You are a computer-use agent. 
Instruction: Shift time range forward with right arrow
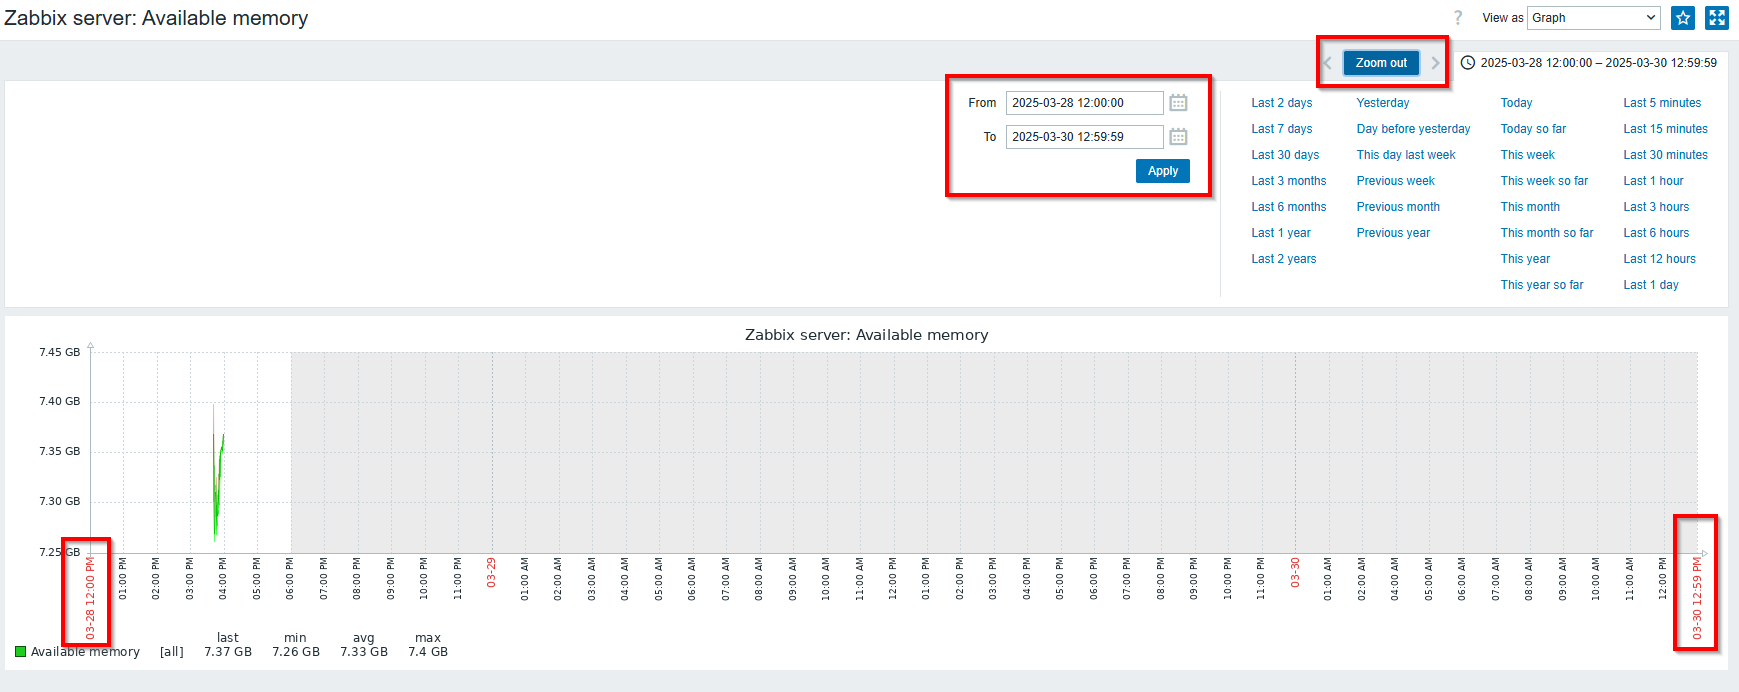[1435, 63]
